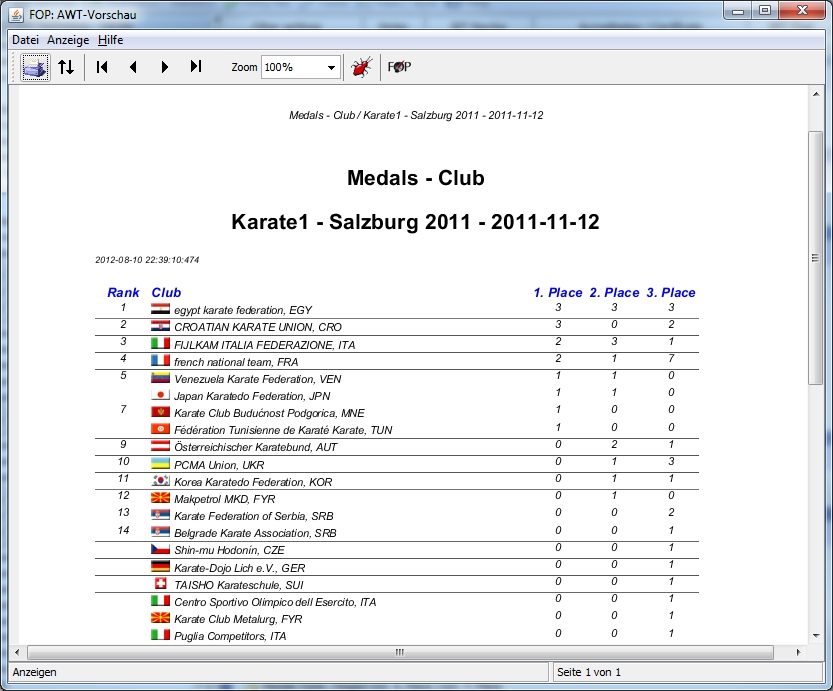
Task: Click Croatian flag beside CROATIAN KARATE UNION
Action: [160, 326]
